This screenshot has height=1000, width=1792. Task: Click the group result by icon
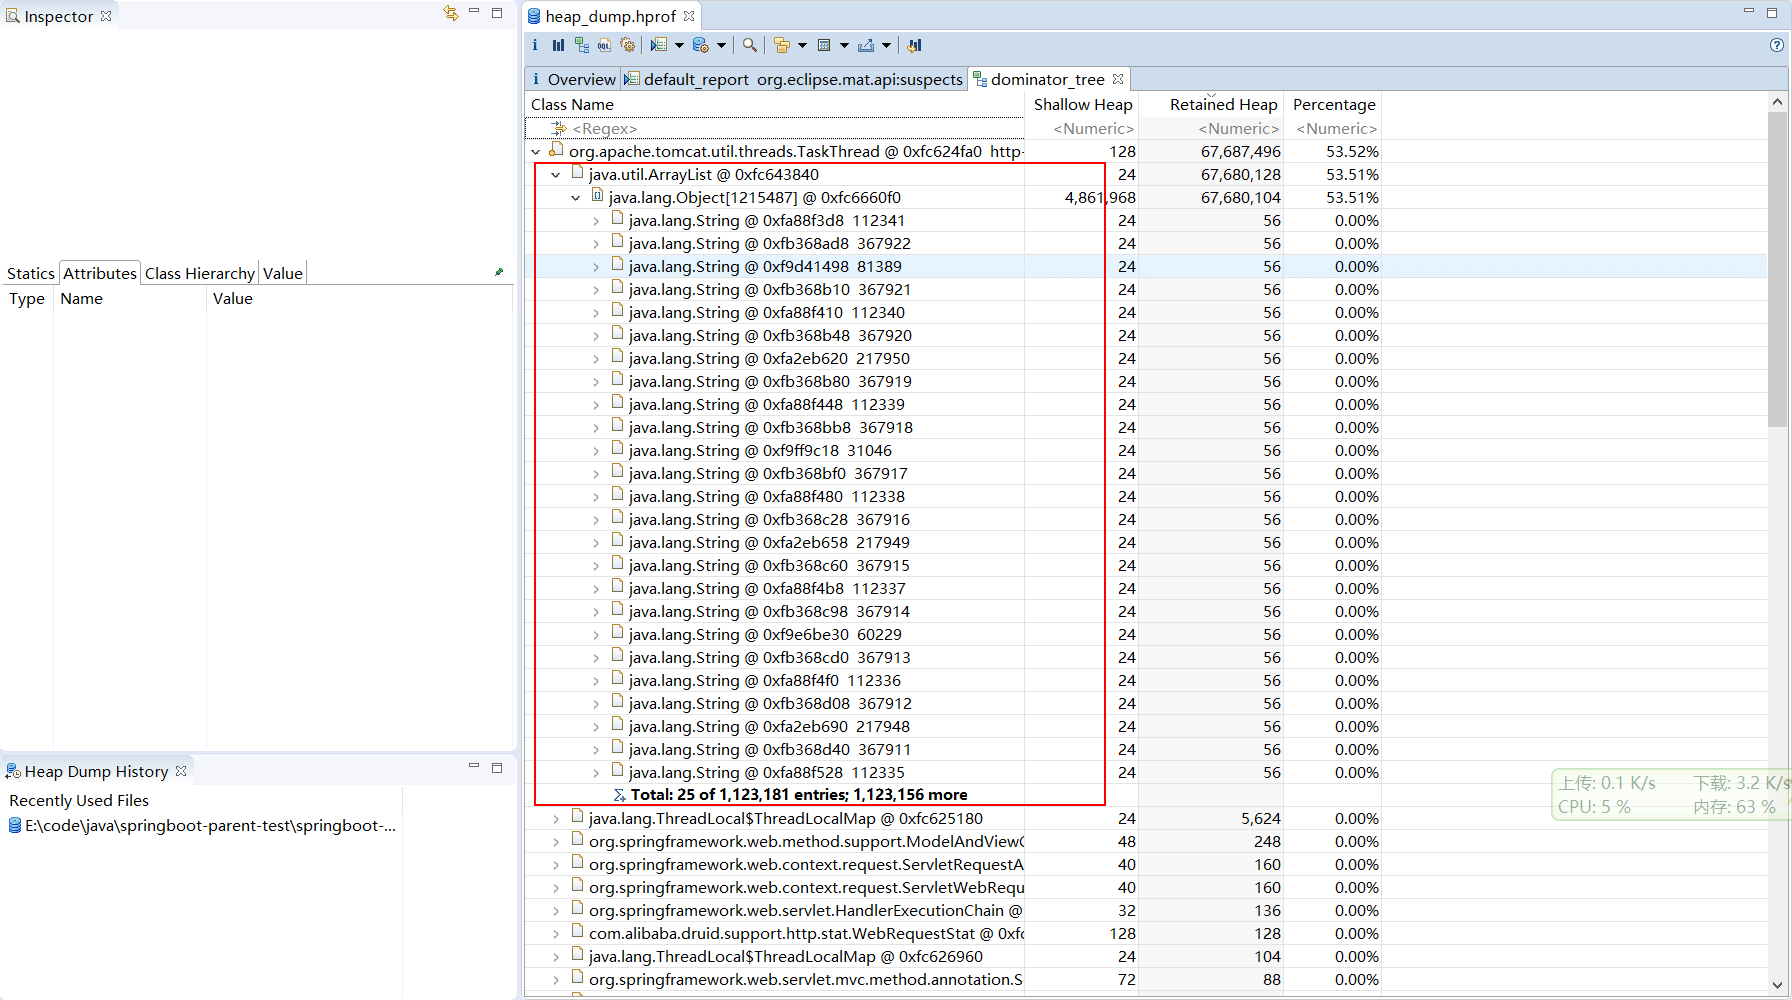pos(782,45)
